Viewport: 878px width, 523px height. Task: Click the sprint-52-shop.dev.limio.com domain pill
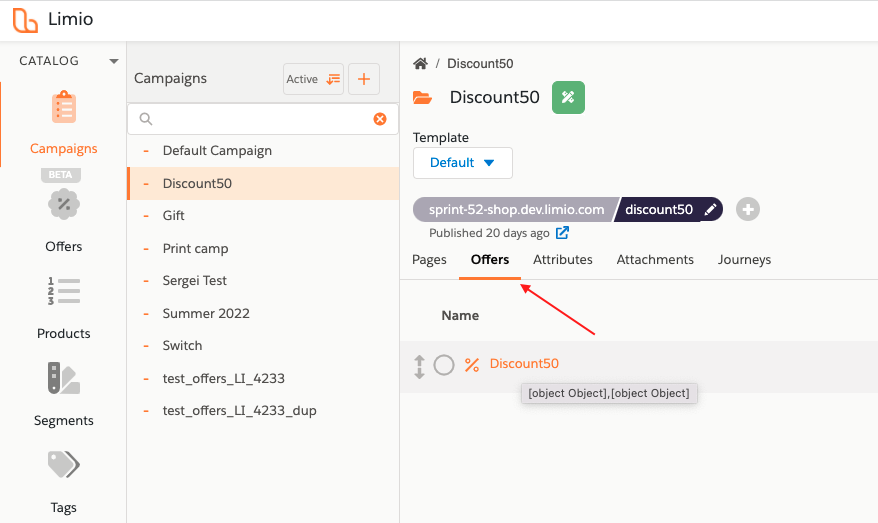[x=516, y=209]
